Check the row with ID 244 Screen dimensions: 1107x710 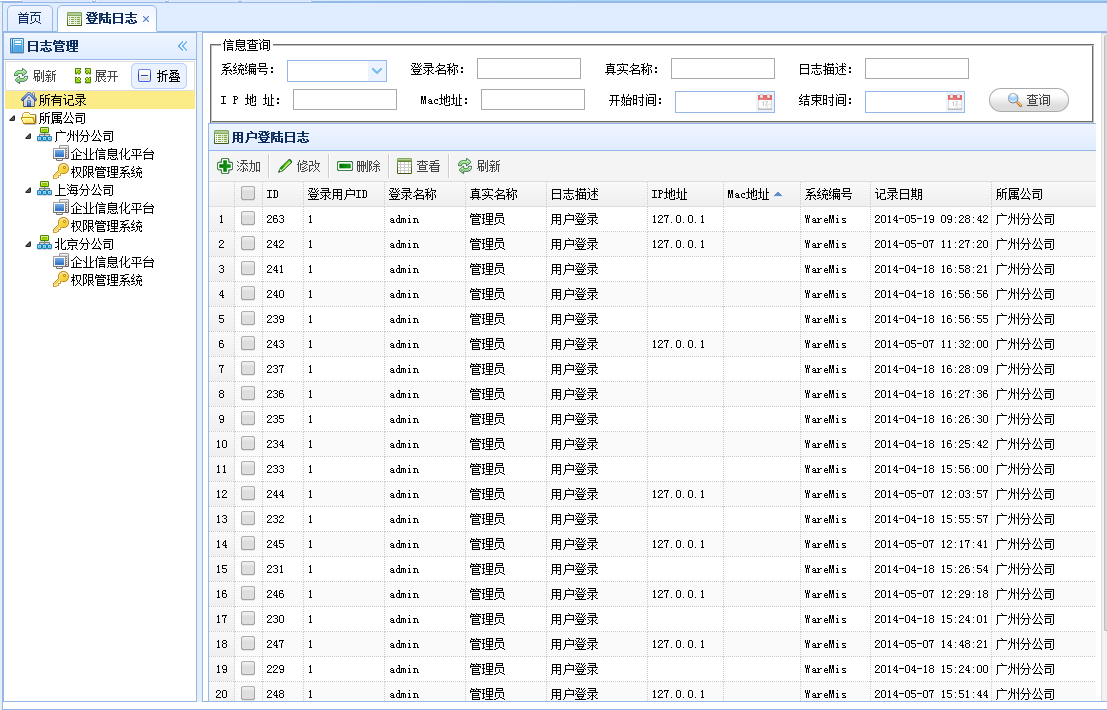pos(248,493)
